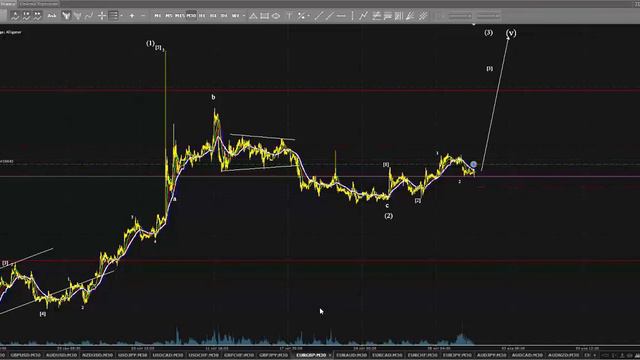Select the second diagonal ray tool
This screenshot has width=640, height=360.
coord(330,16)
